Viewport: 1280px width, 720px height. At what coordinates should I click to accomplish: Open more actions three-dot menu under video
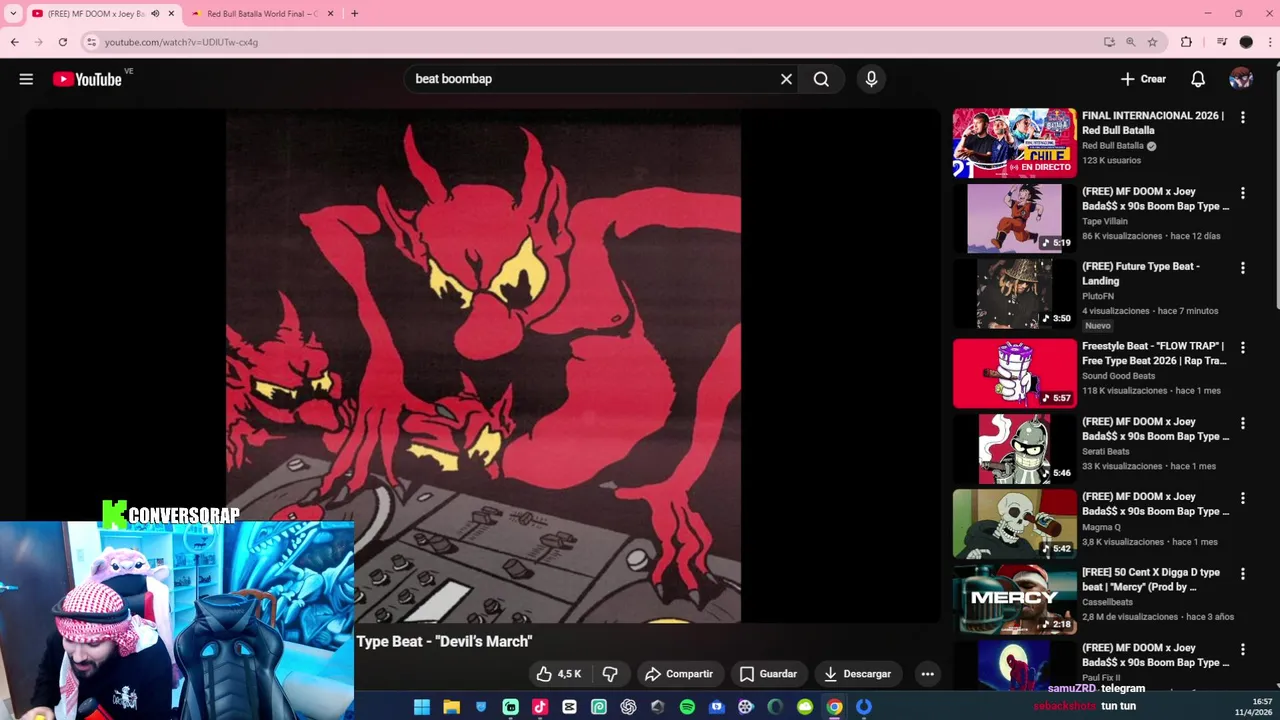[x=927, y=674]
